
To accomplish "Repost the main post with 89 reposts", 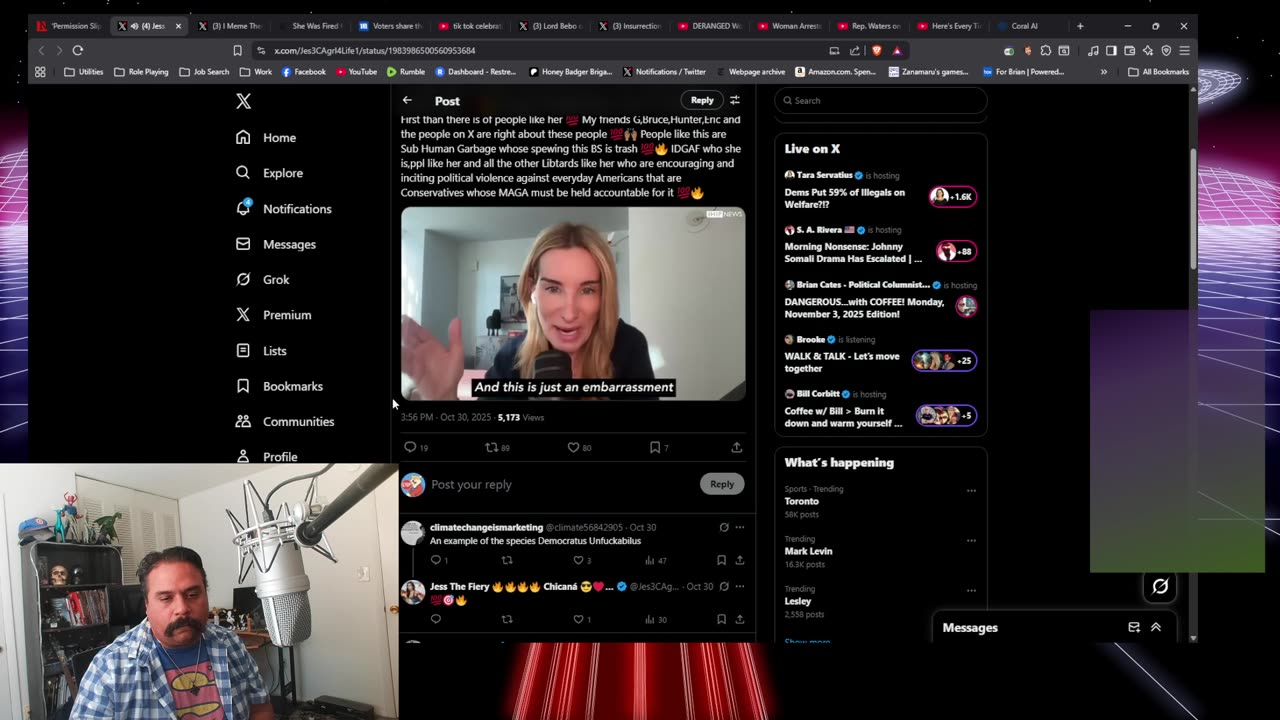I will point(497,447).
